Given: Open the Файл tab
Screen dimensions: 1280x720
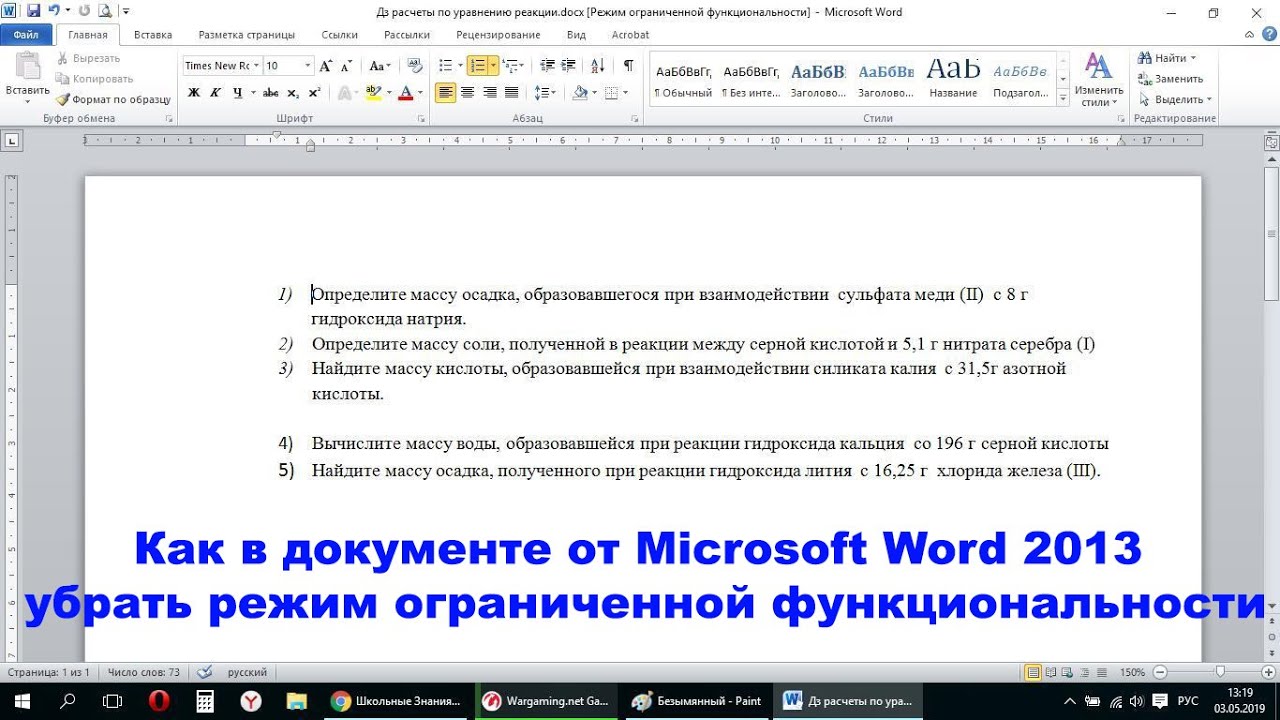Looking at the screenshot, I should 26,35.
